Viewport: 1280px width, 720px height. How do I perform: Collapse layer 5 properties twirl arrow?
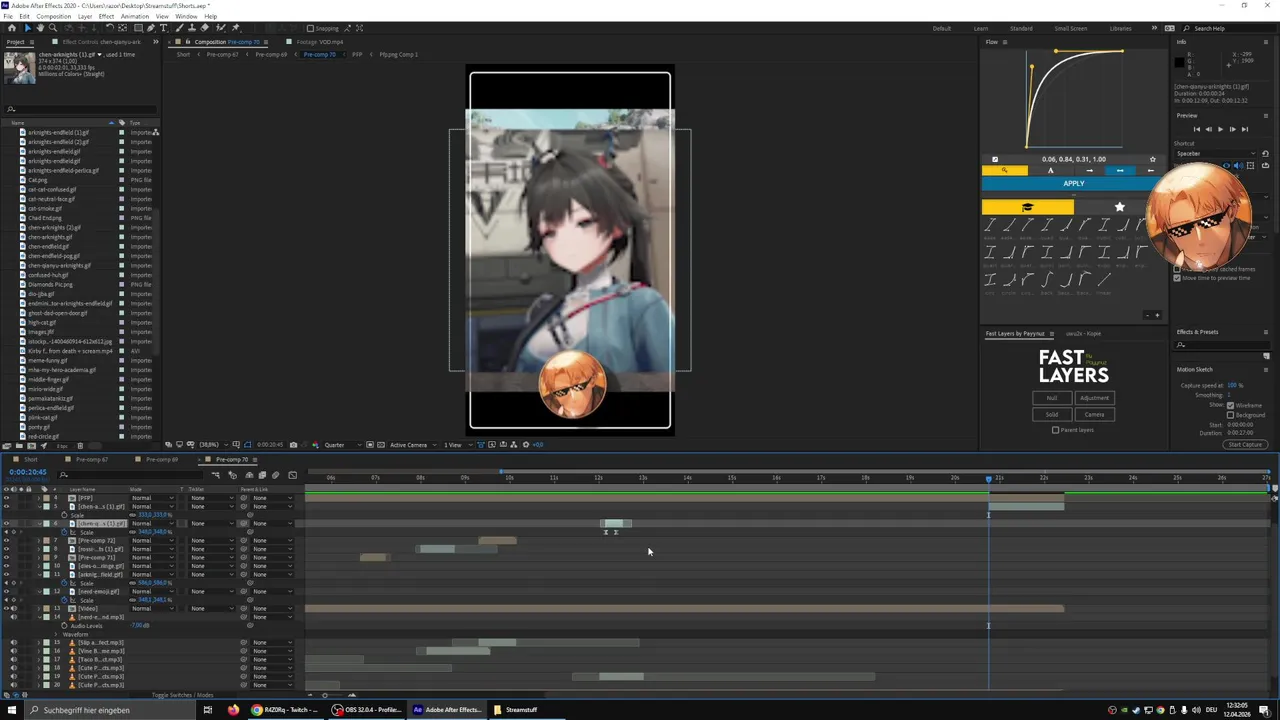(39, 506)
